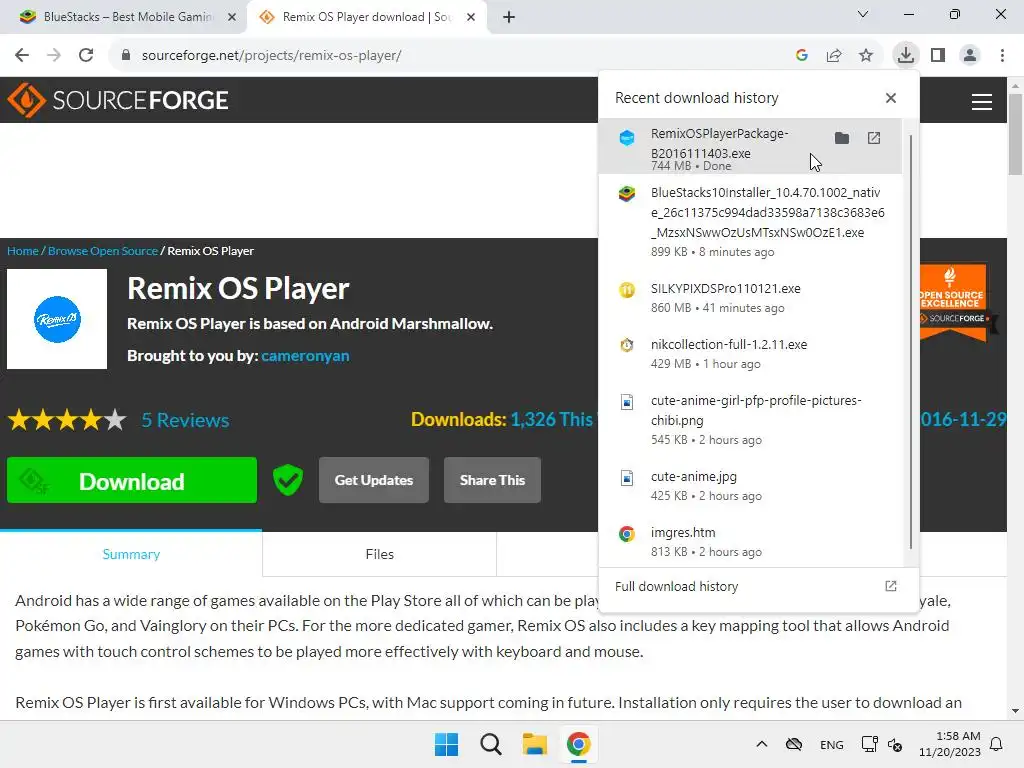Open the Google icon in address bar

802,56
